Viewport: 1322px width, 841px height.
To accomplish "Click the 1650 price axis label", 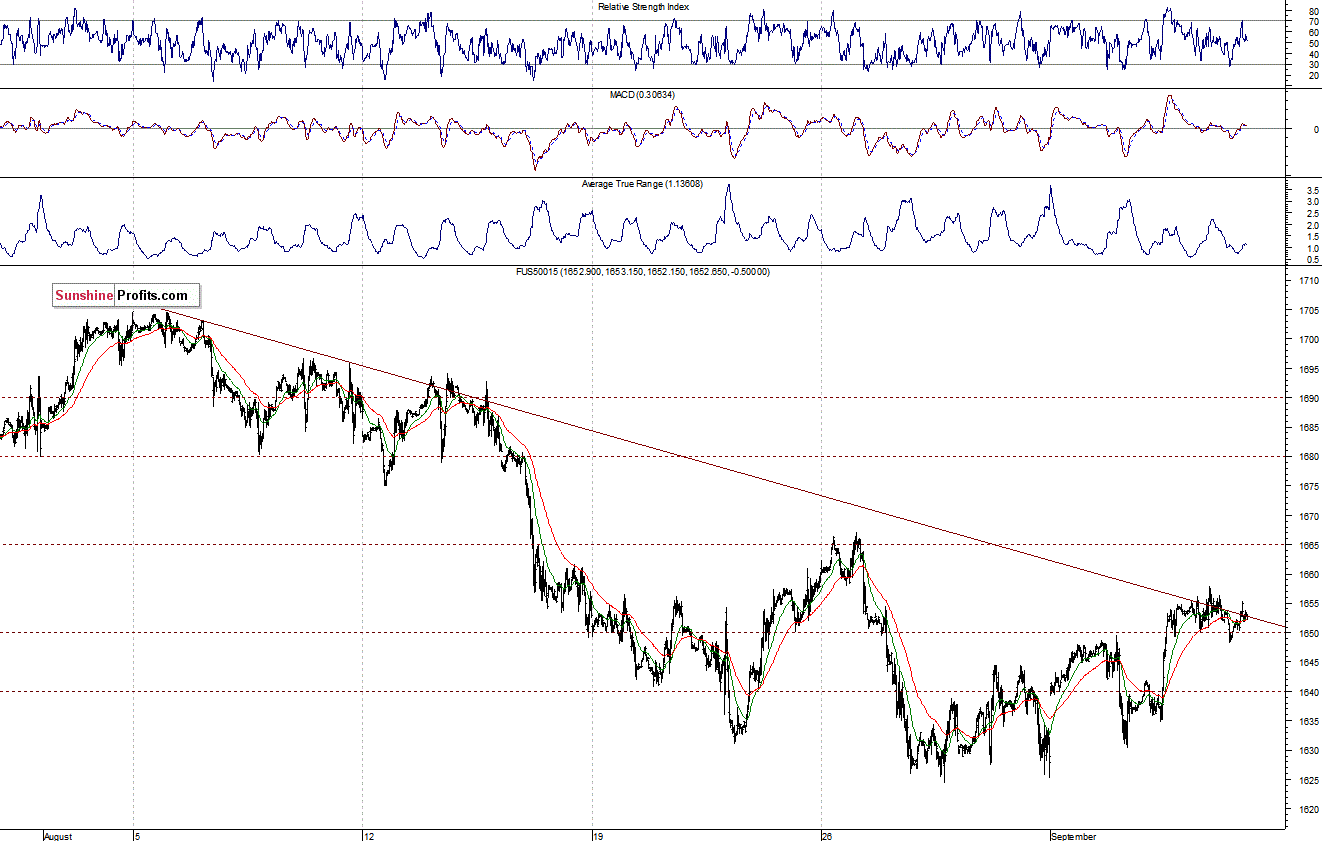I will (x=1307, y=634).
